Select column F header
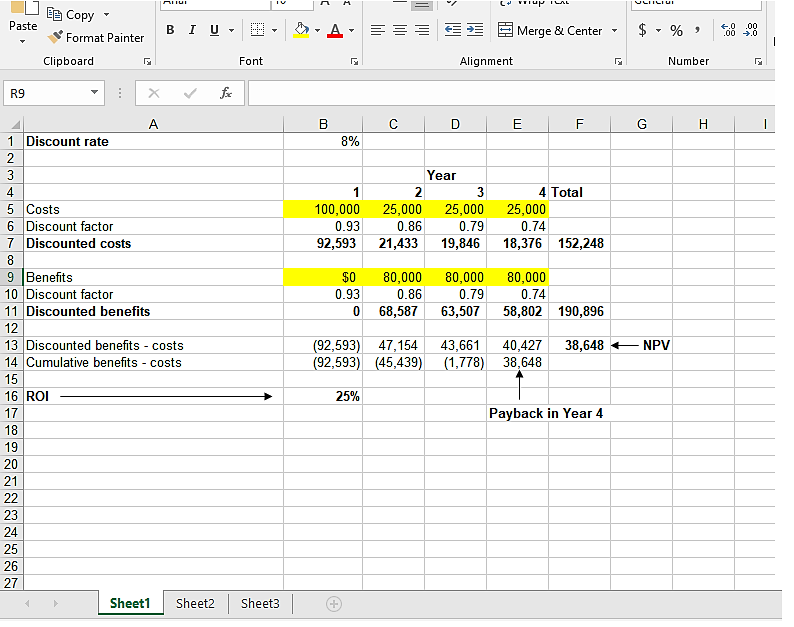Viewport: 794px width, 627px height. (579, 124)
